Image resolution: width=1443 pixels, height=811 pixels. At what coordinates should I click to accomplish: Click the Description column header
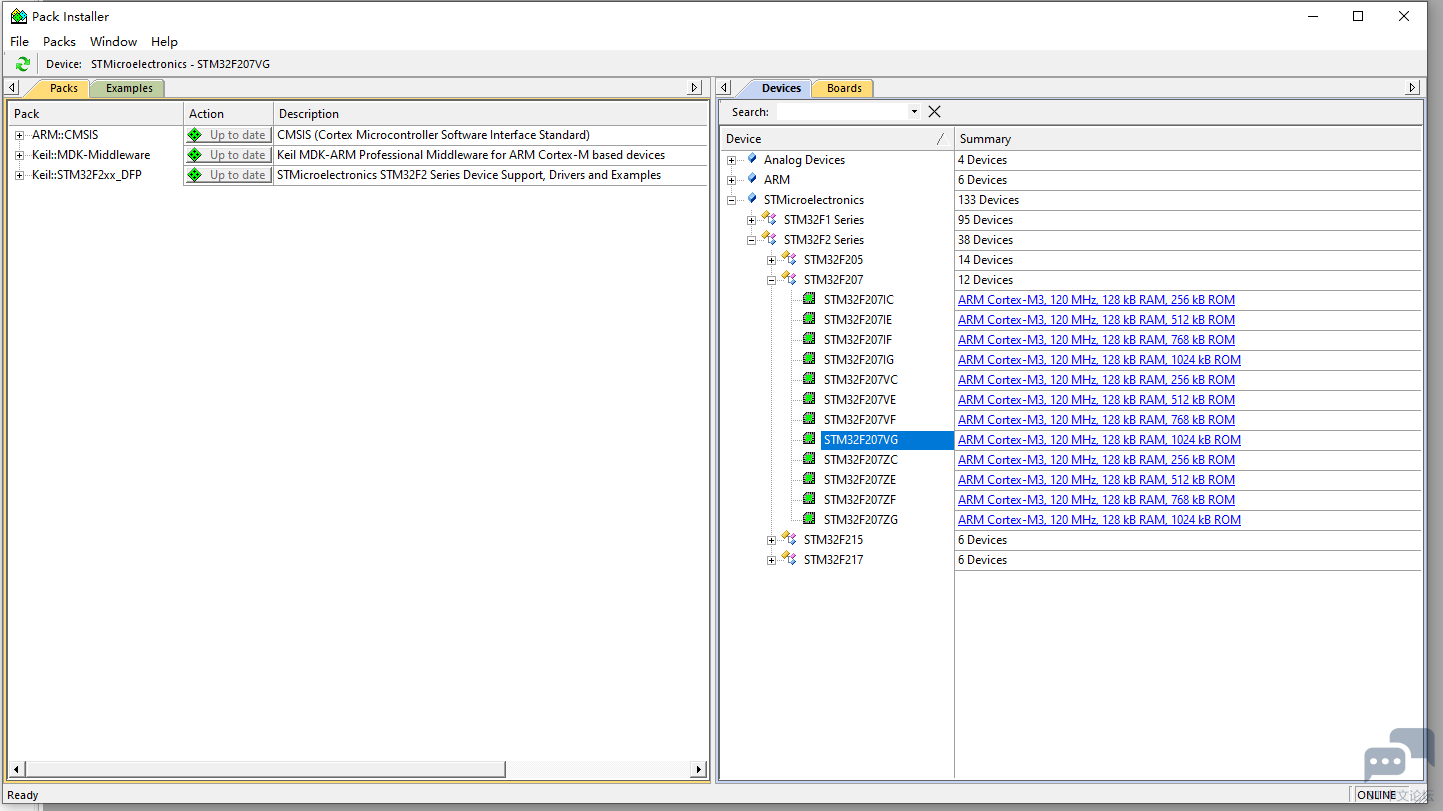coord(490,114)
